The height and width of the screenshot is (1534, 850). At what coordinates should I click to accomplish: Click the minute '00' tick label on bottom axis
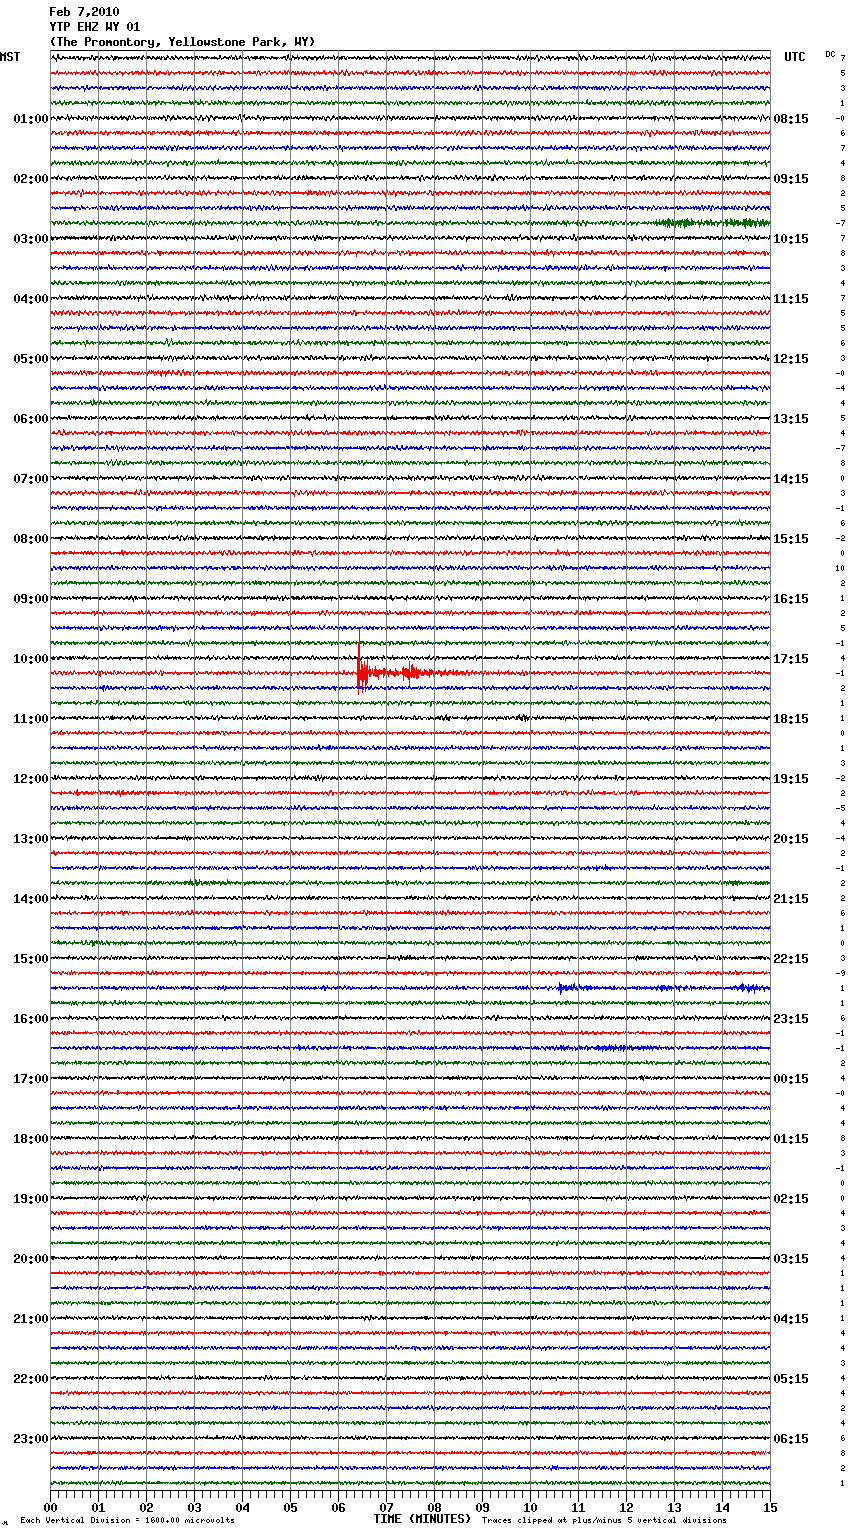coord(50,1507)
